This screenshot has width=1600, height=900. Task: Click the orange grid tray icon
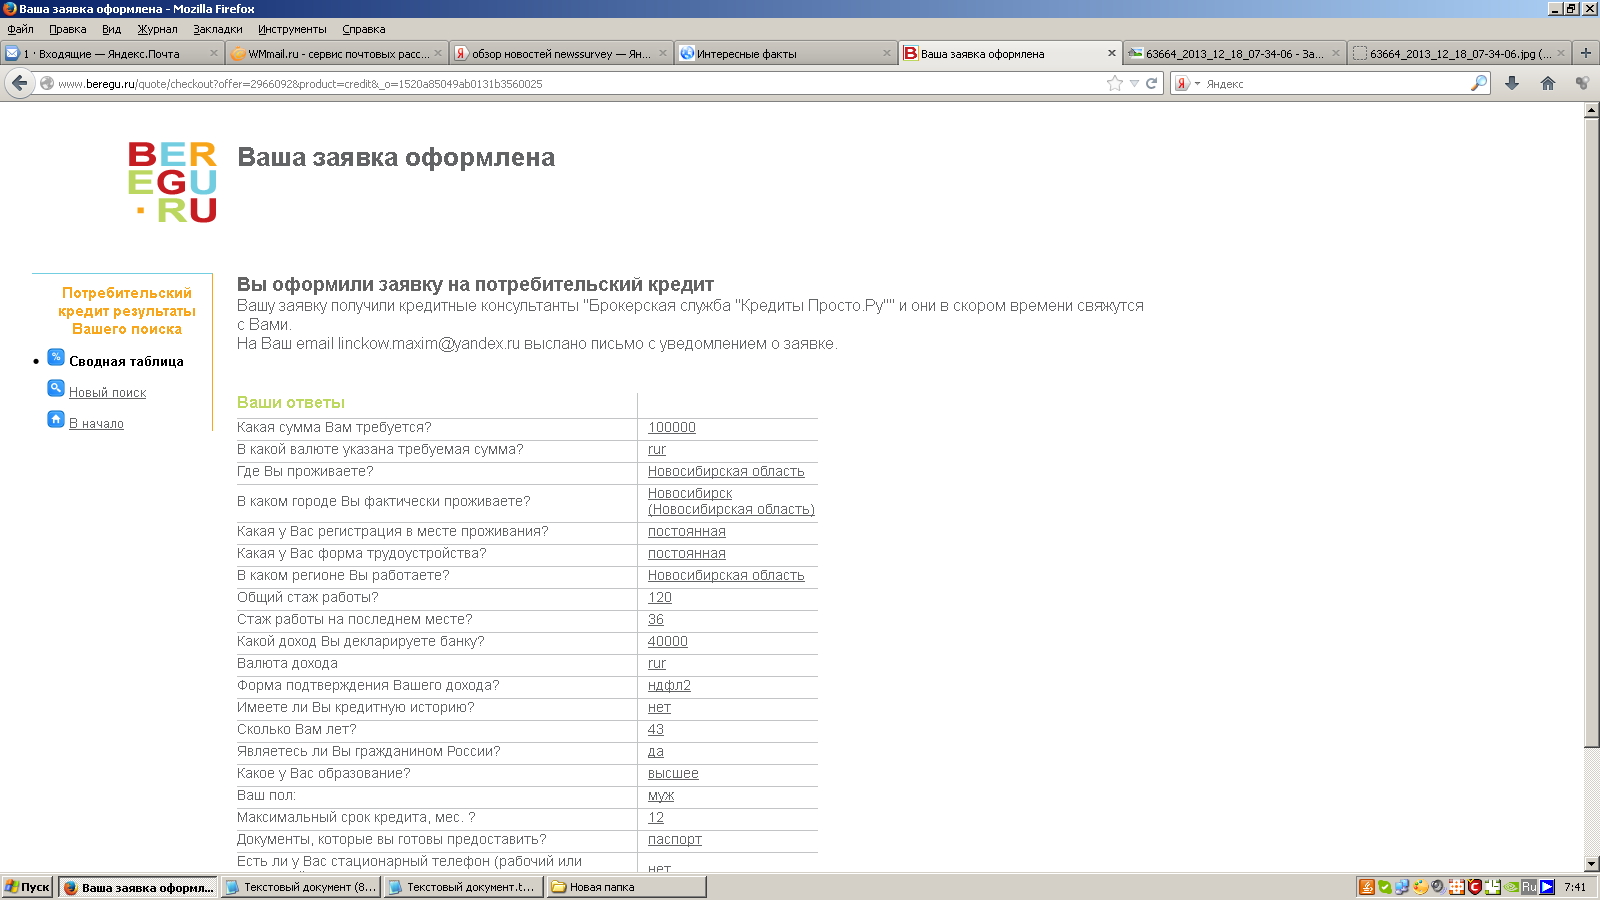tap(1456, 887)
